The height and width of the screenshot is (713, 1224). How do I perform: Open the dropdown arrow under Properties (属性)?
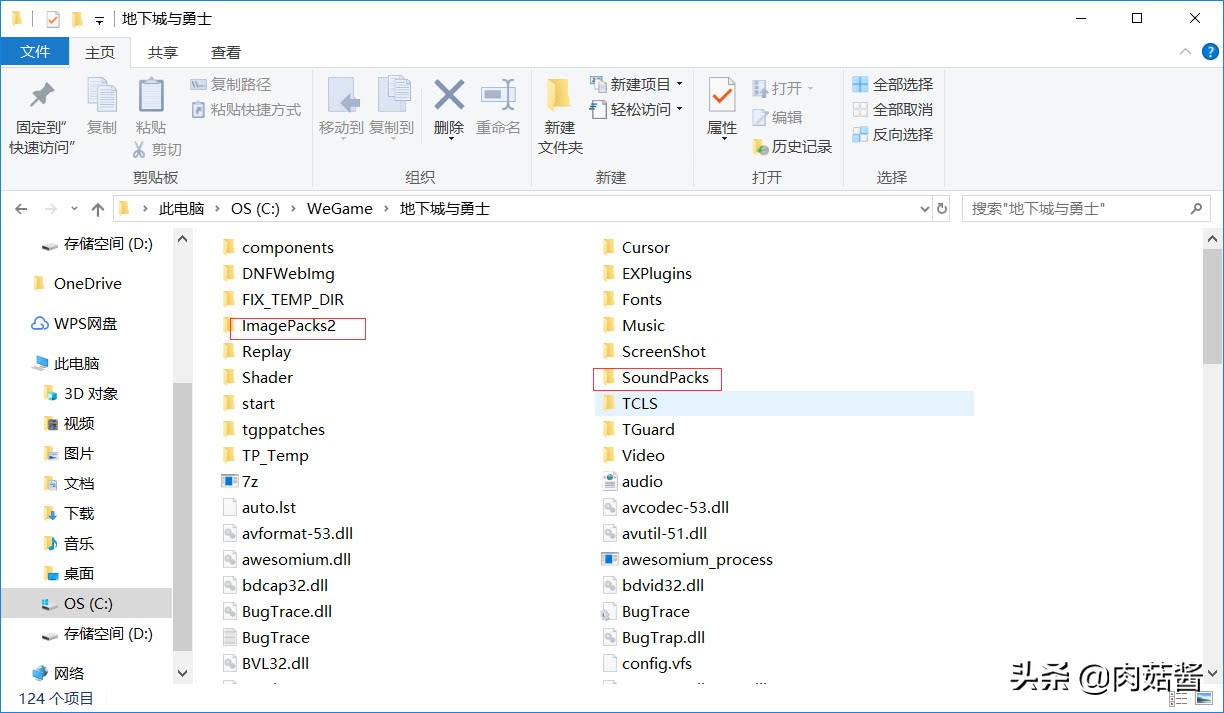722,140
